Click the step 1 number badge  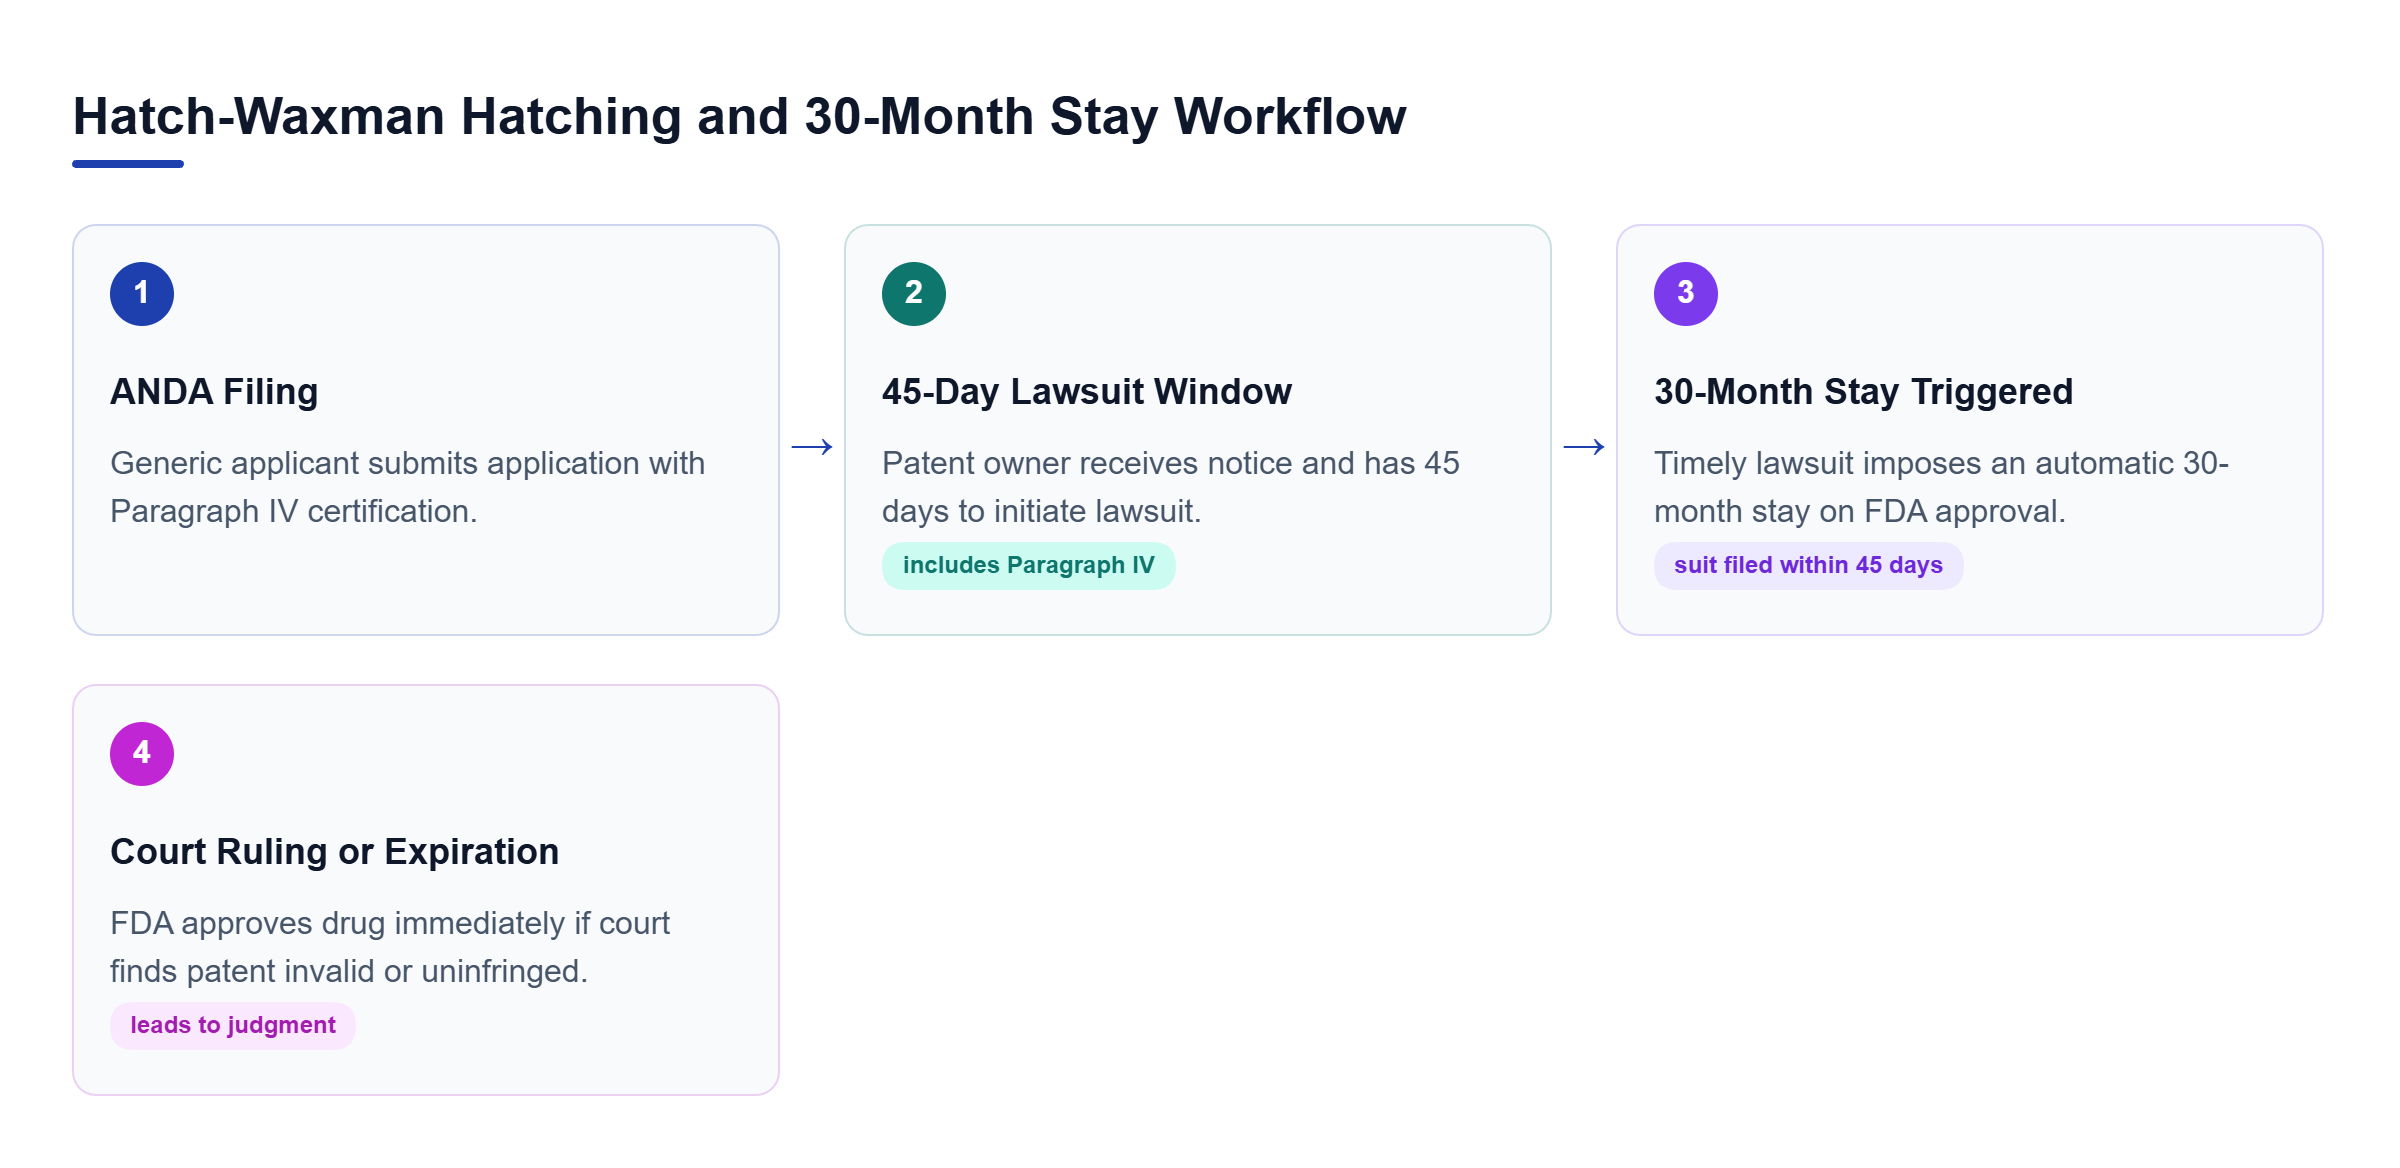pyautogui.click(x=142, y=294)
